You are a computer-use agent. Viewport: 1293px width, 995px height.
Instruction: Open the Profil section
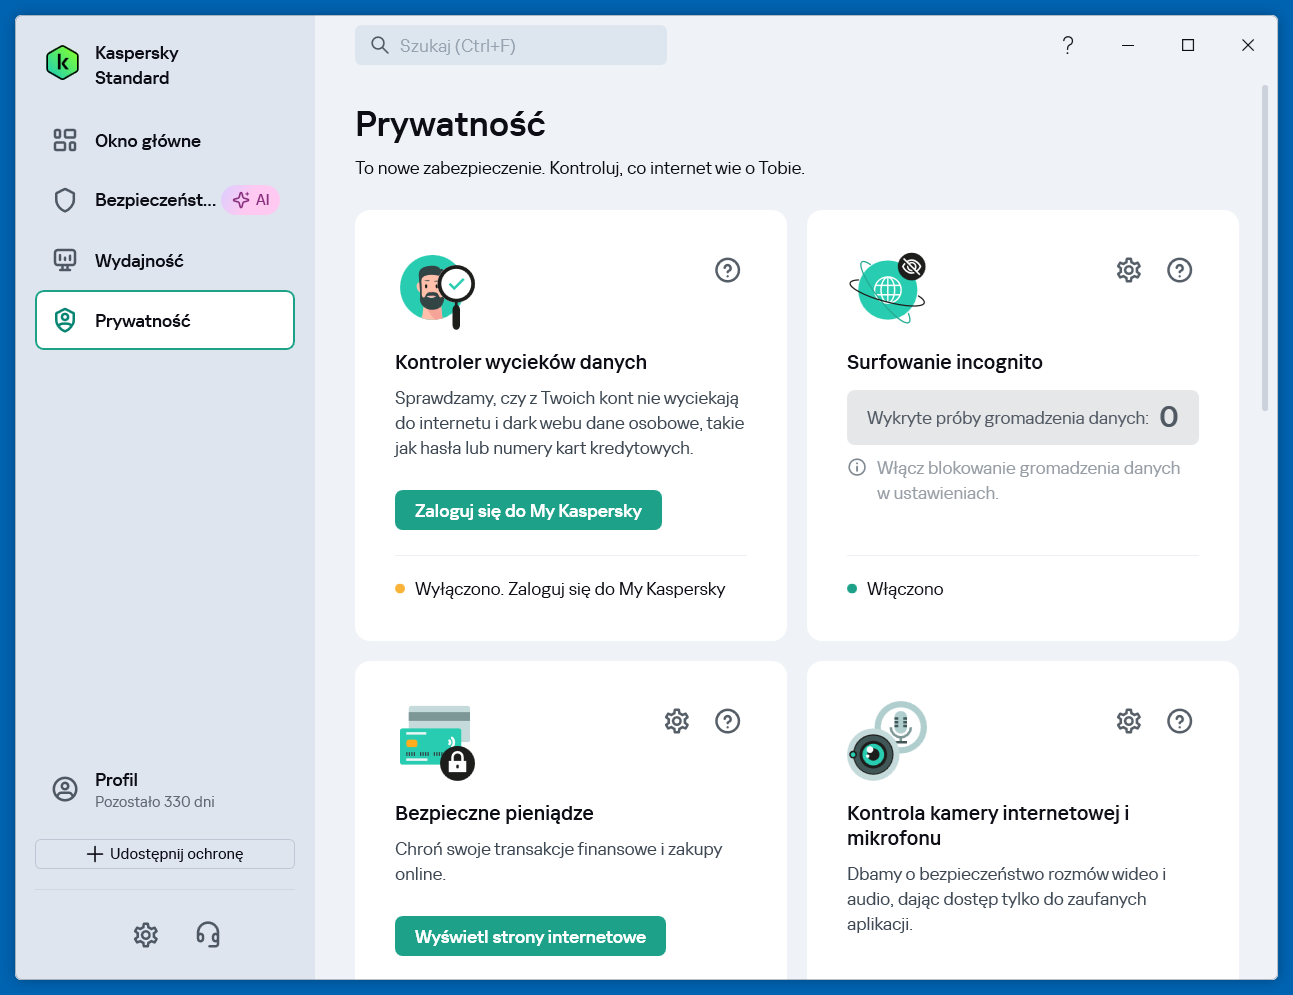pyautogui.click(x=165, y=790)
